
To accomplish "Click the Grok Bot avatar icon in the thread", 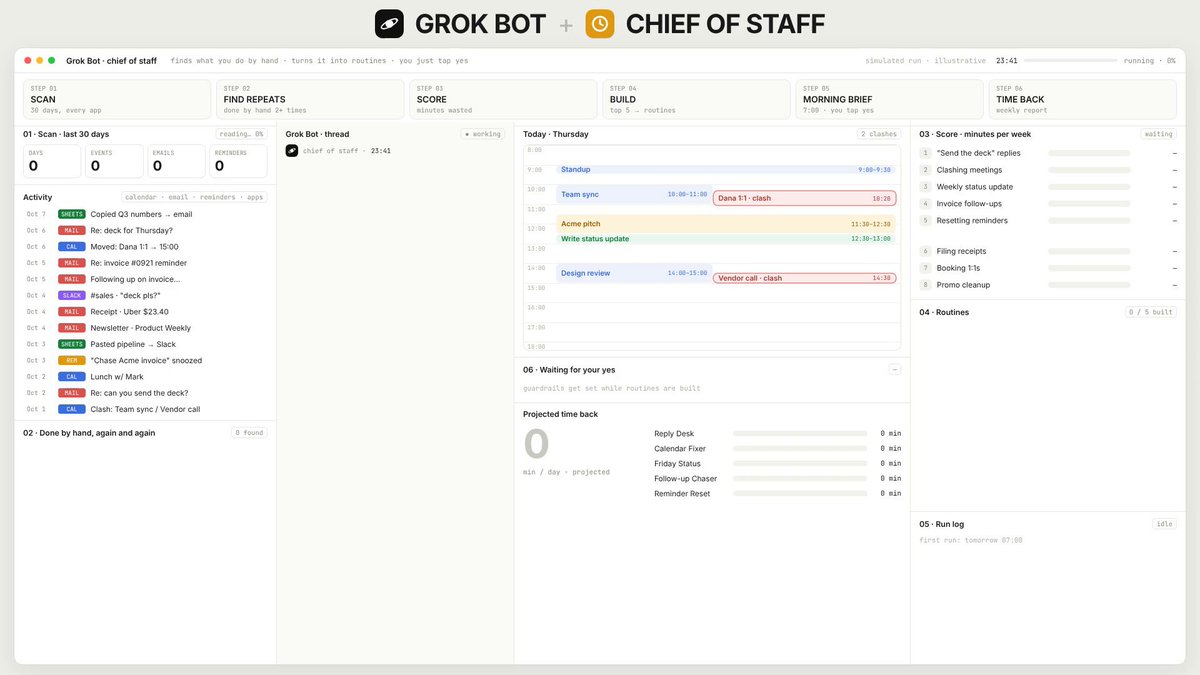I will (x=292, y=151).
